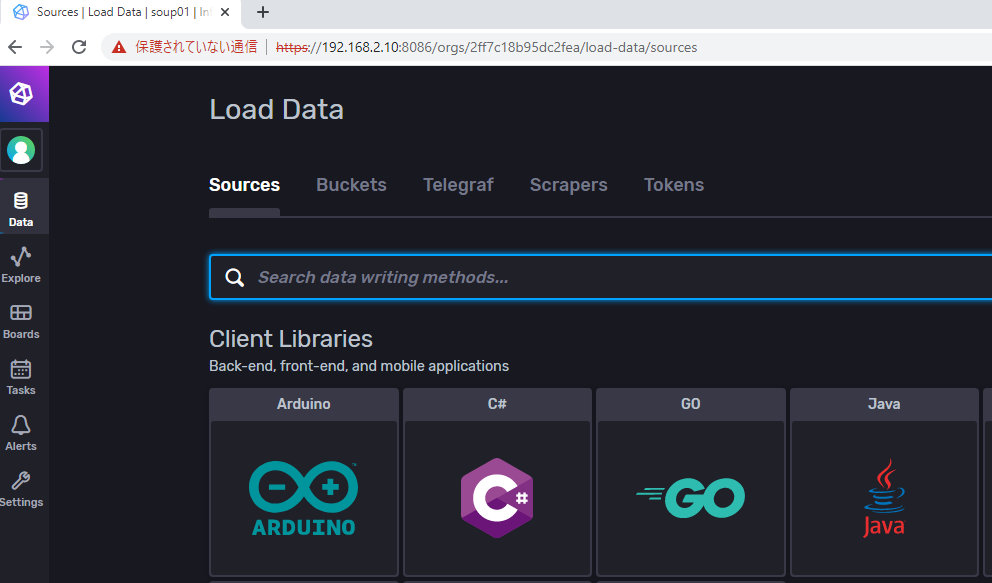This screenshot has width=992, height=583.
Task: Select the Arduino client library card
Action: [x=304, y=482]
